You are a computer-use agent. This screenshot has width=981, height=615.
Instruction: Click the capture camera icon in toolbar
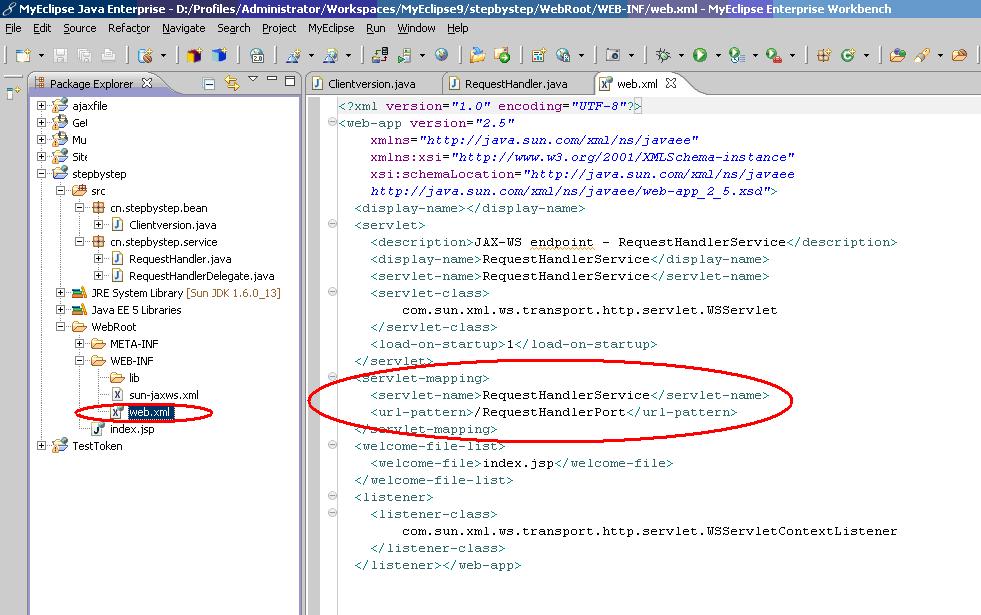pyautogui.click(x=613, y=56)
